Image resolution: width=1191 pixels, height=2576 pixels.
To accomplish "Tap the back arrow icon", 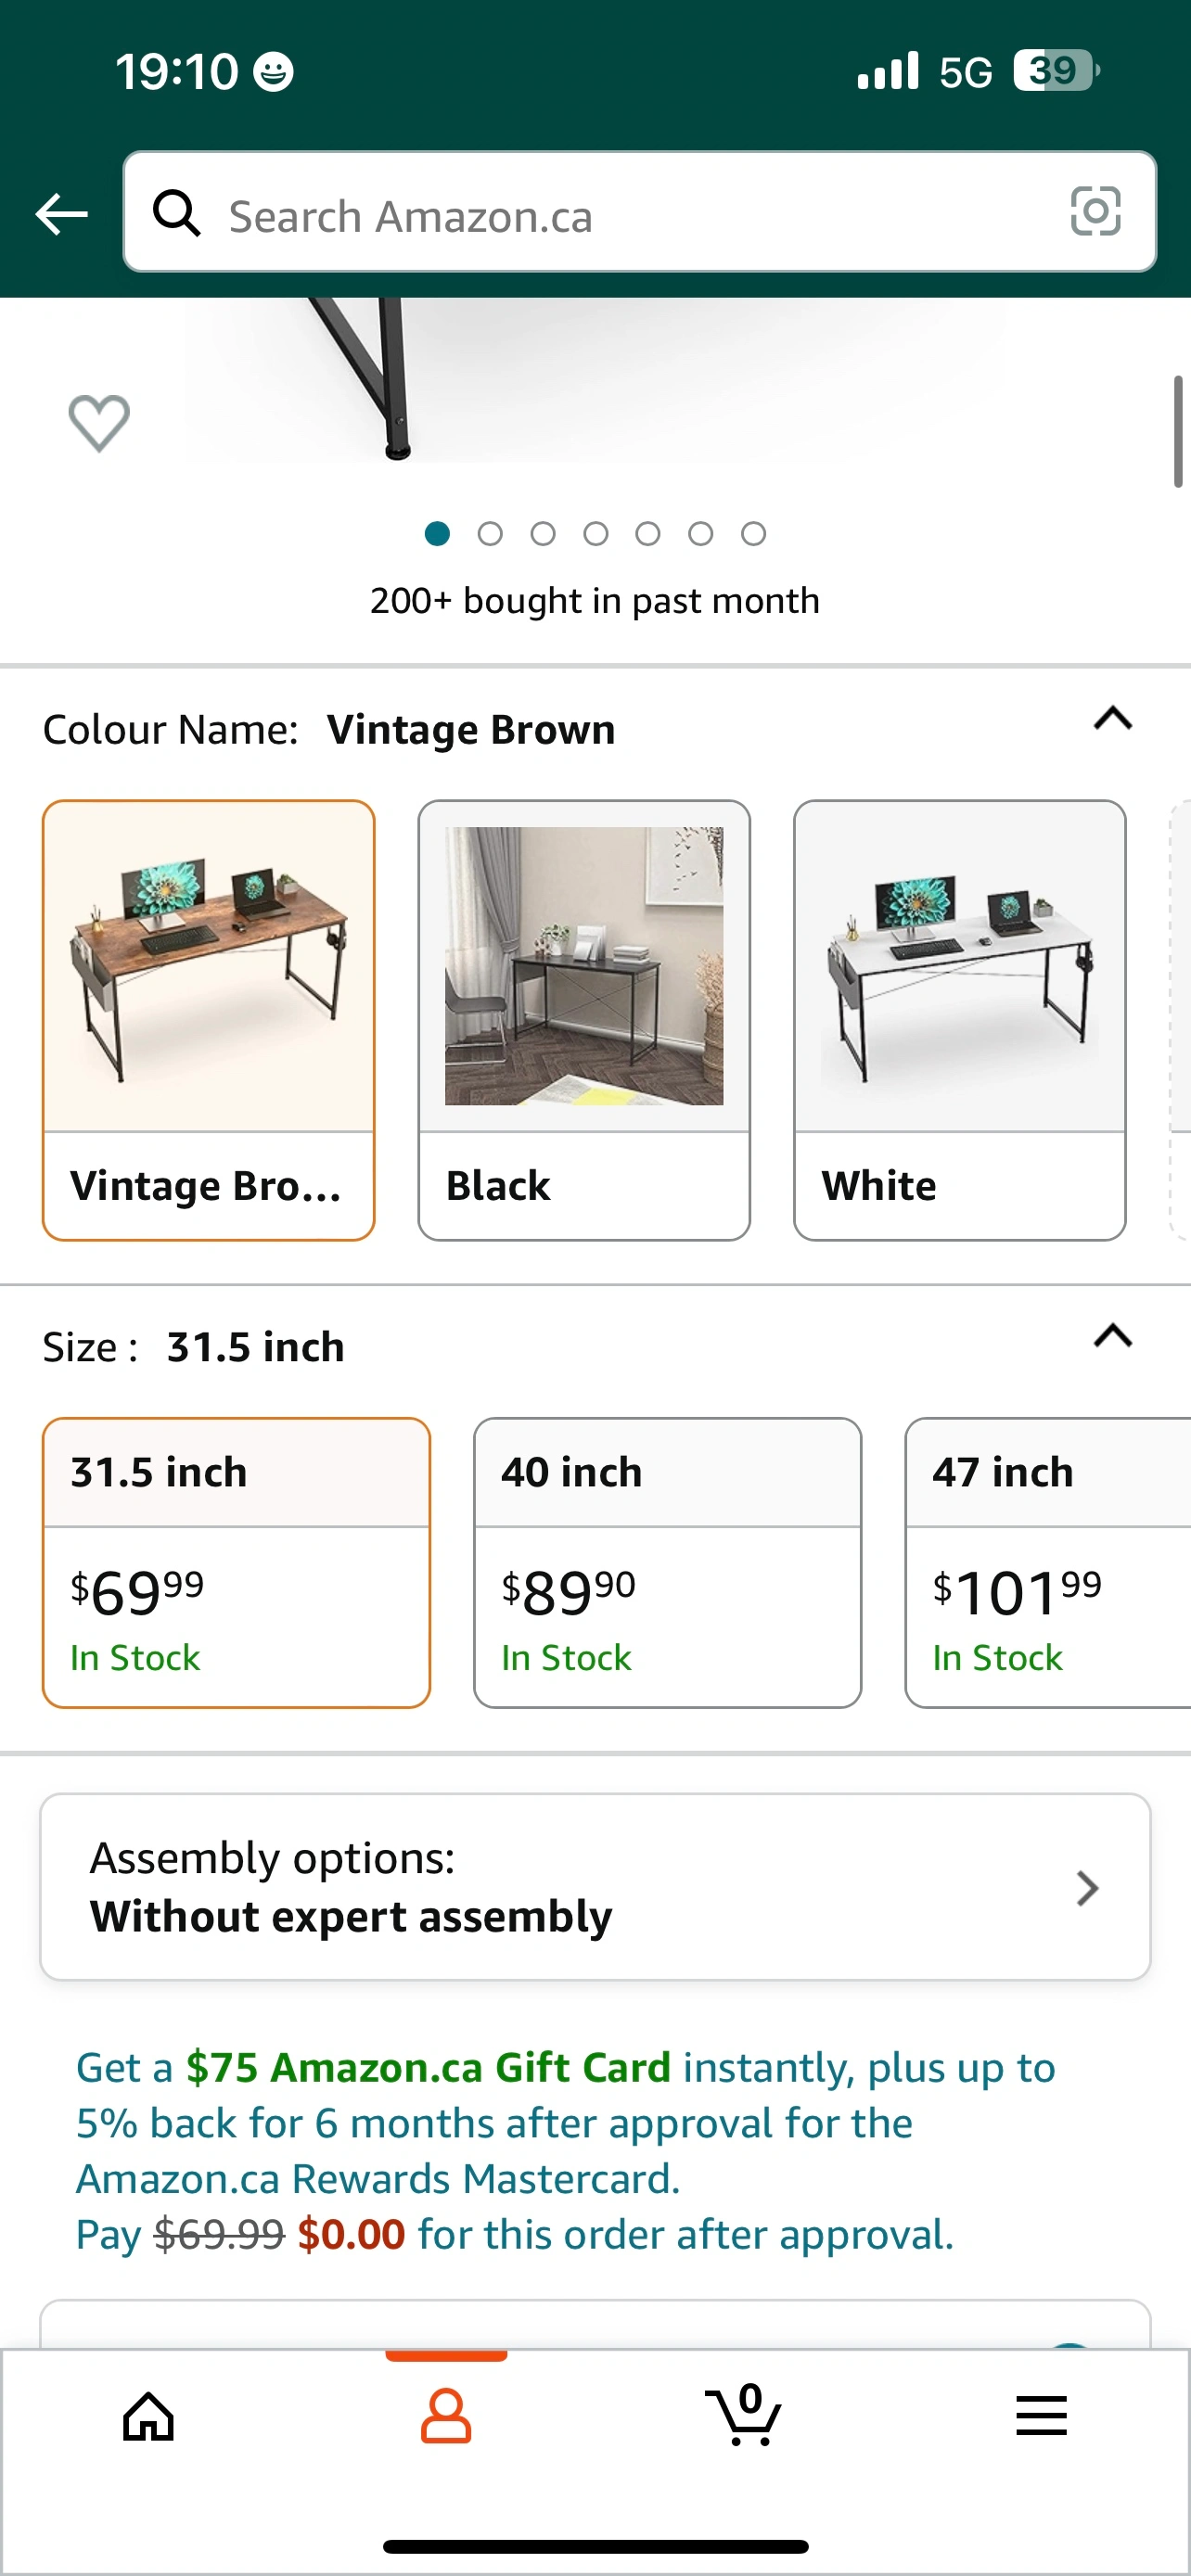I will (62, 214).
